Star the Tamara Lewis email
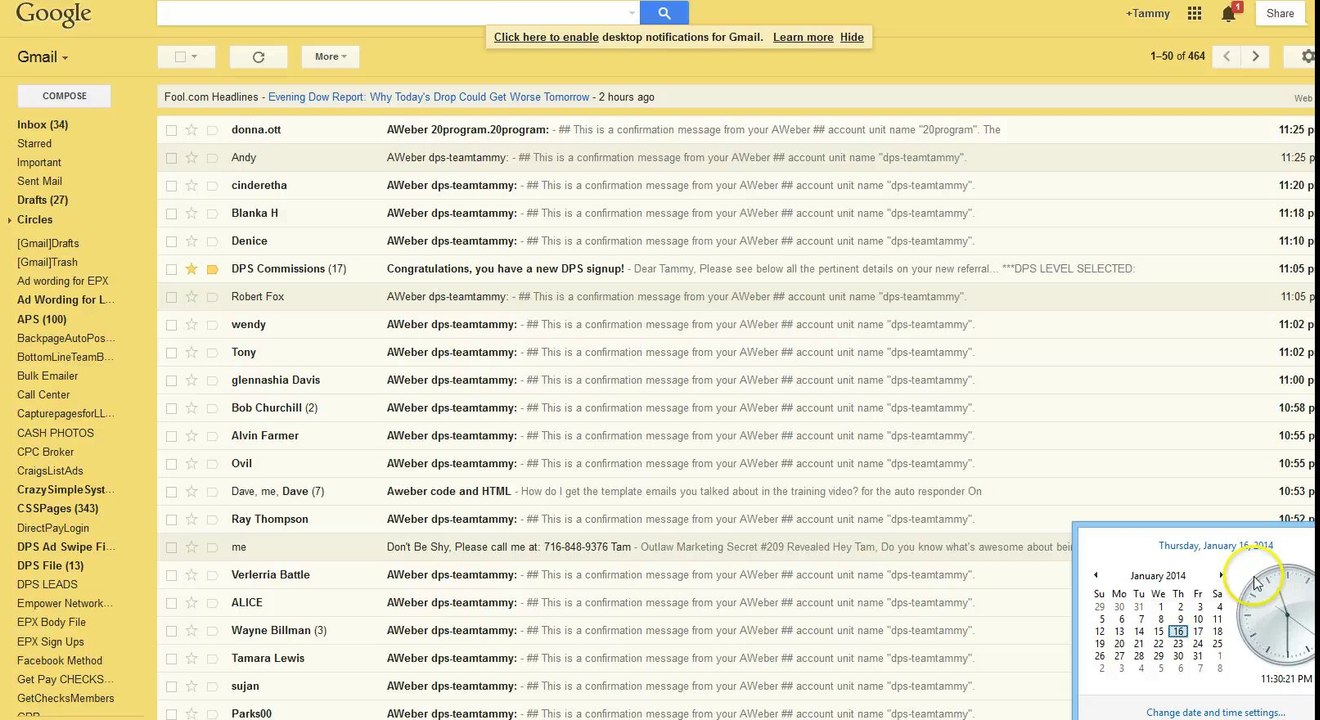 coord(191,659)
